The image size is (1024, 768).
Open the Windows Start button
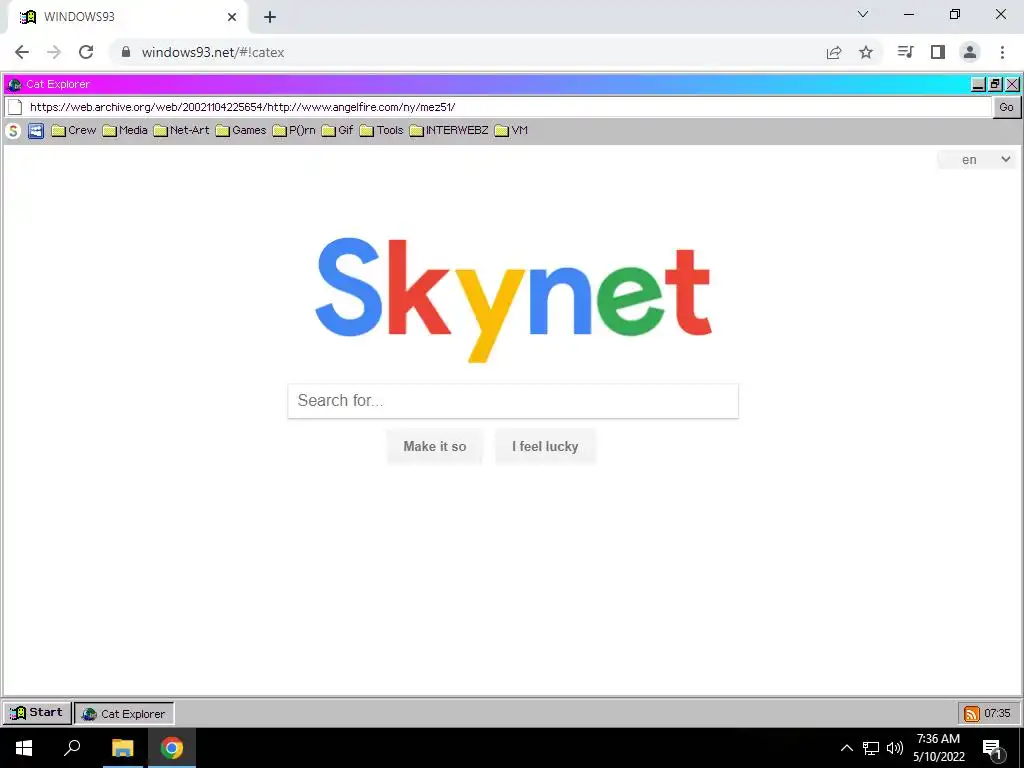pyautogui.click(x=24, y=748)
